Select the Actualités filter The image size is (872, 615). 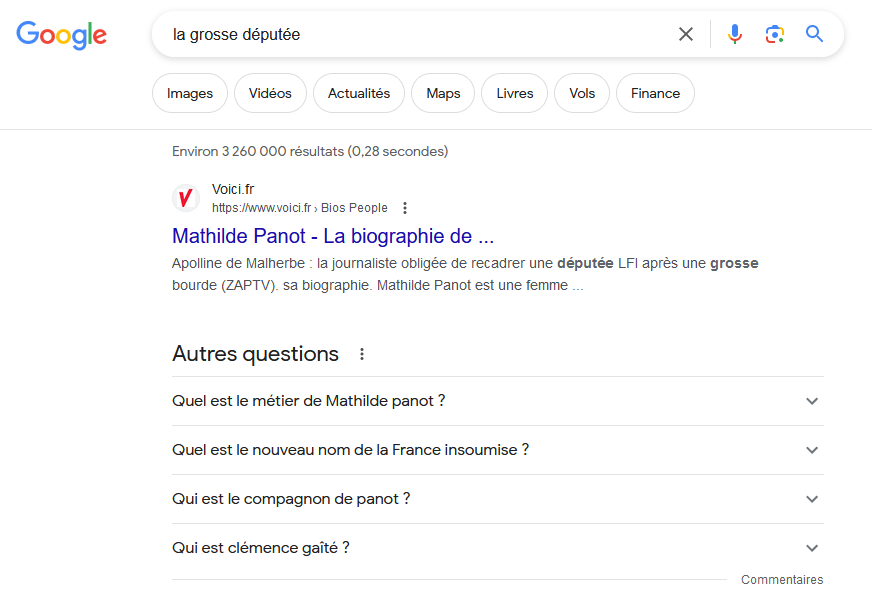pos(359,93)
